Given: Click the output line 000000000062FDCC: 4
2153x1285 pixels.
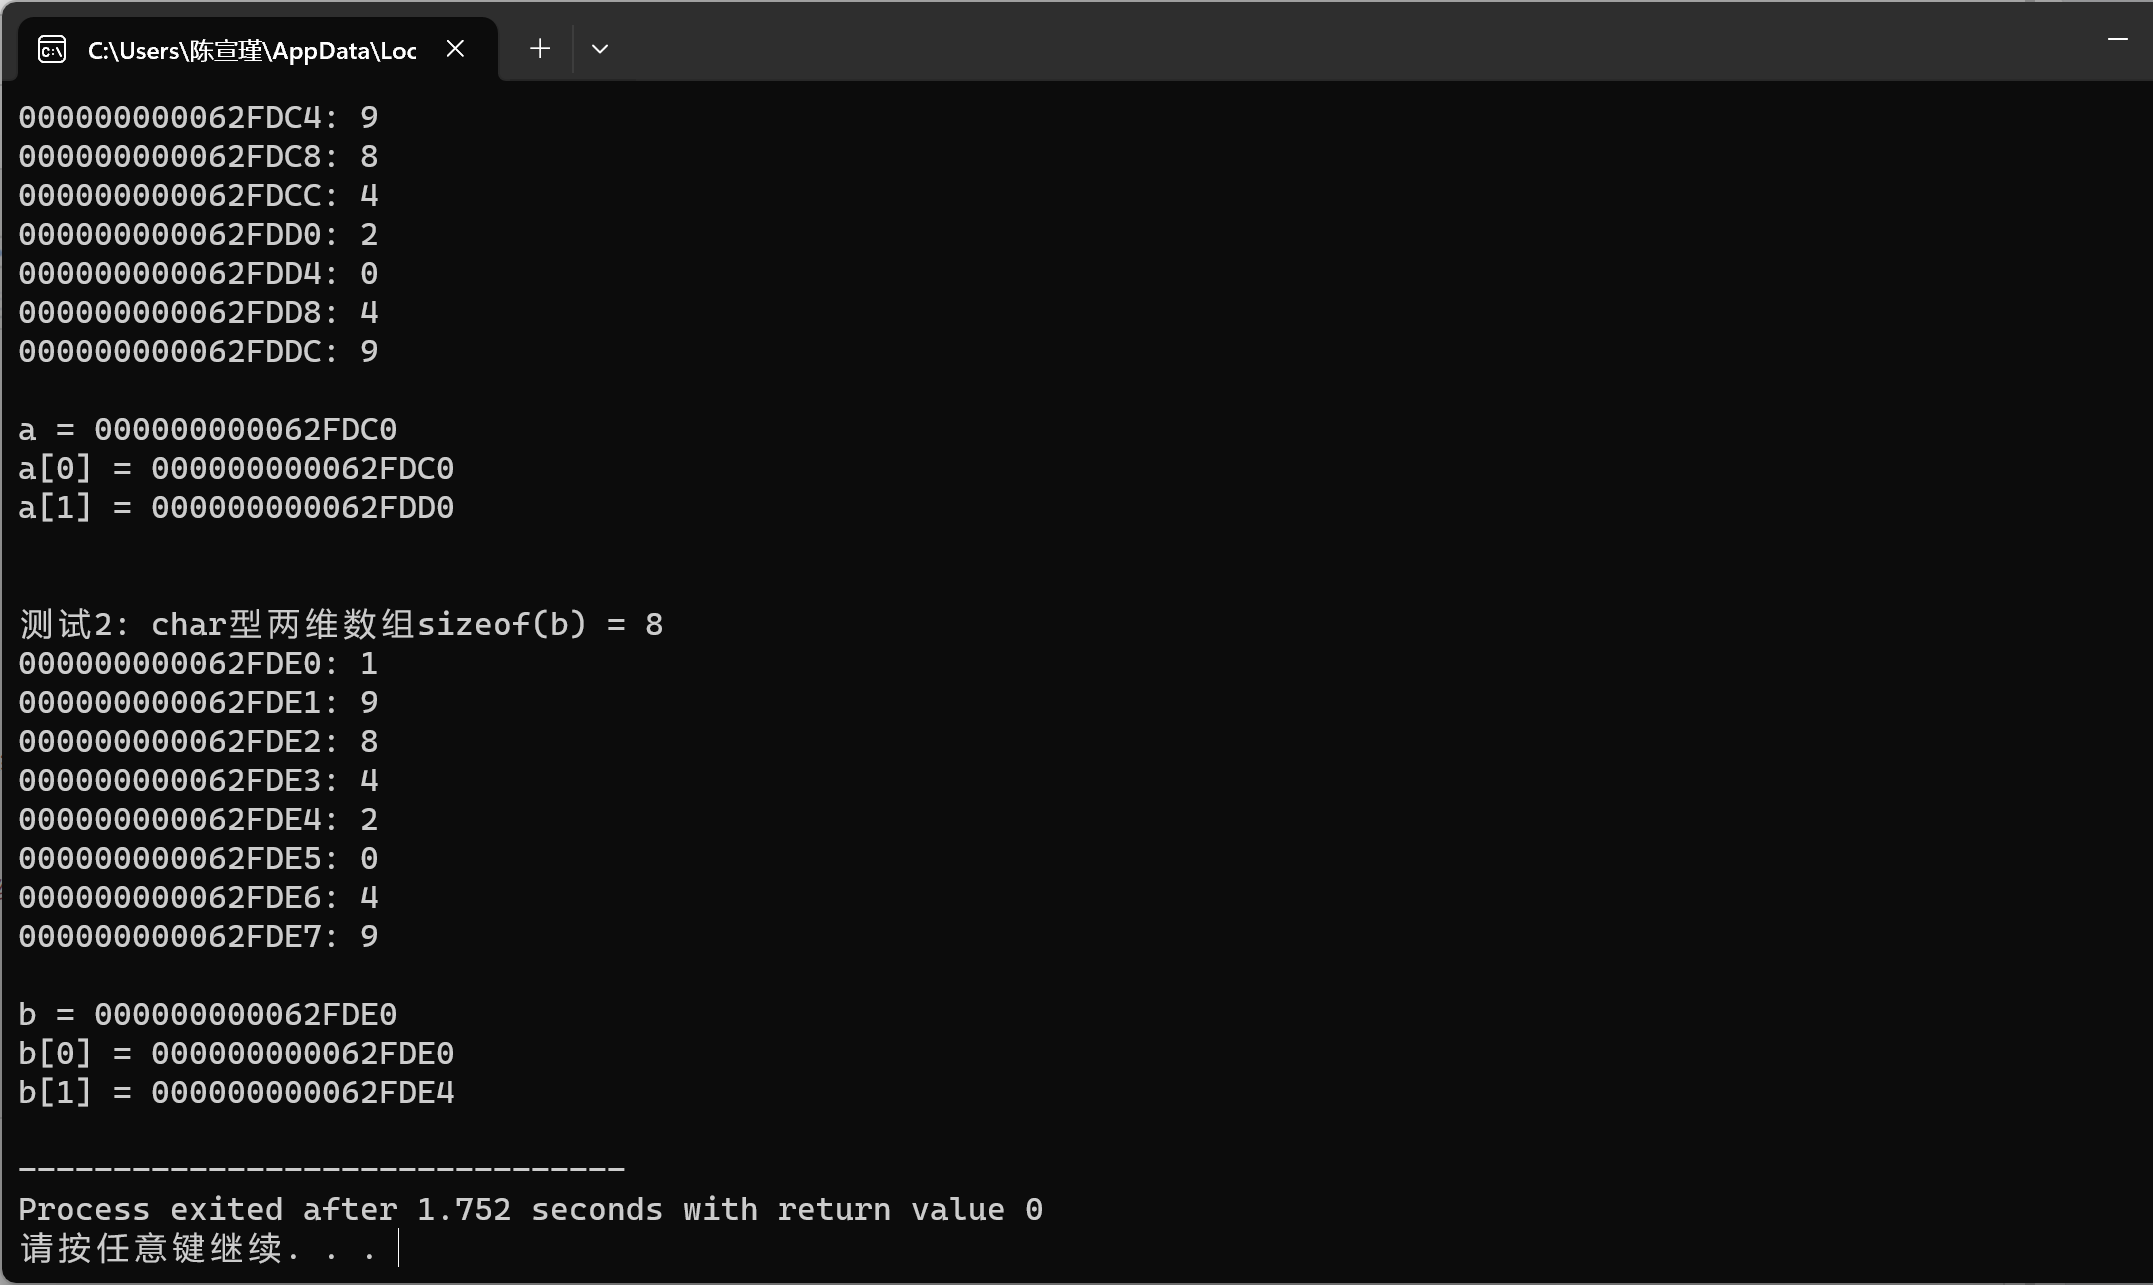Looking at the screenshot, I should point(198,196).
